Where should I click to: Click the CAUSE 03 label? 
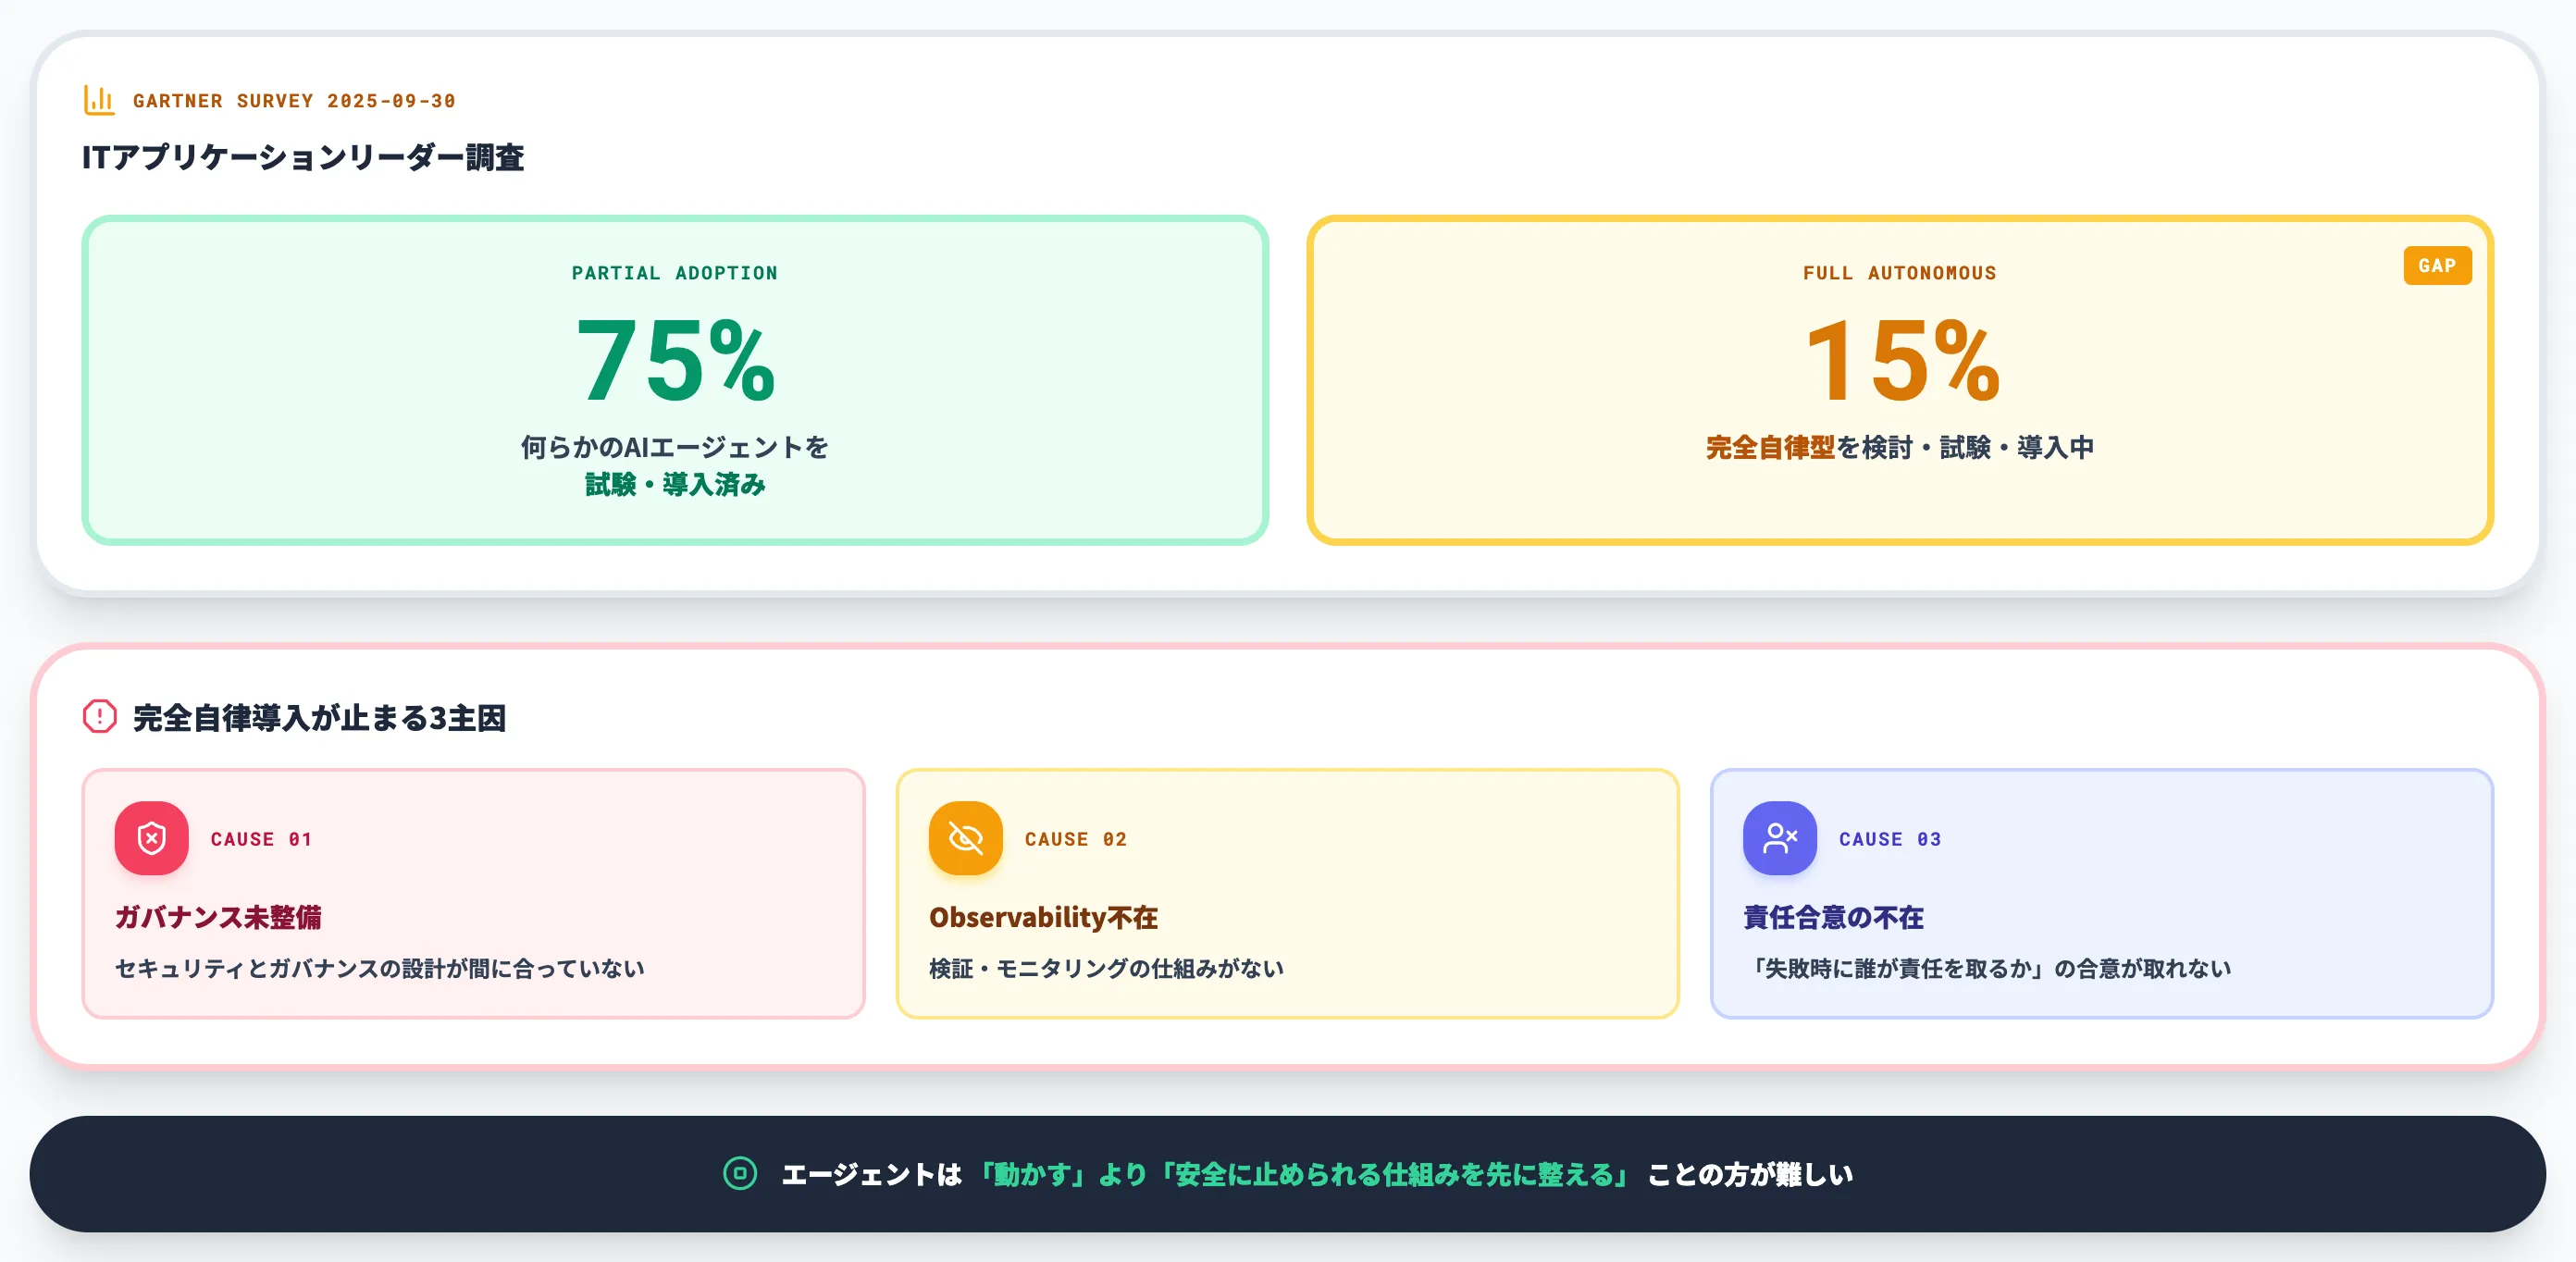tap(1890, 839)
